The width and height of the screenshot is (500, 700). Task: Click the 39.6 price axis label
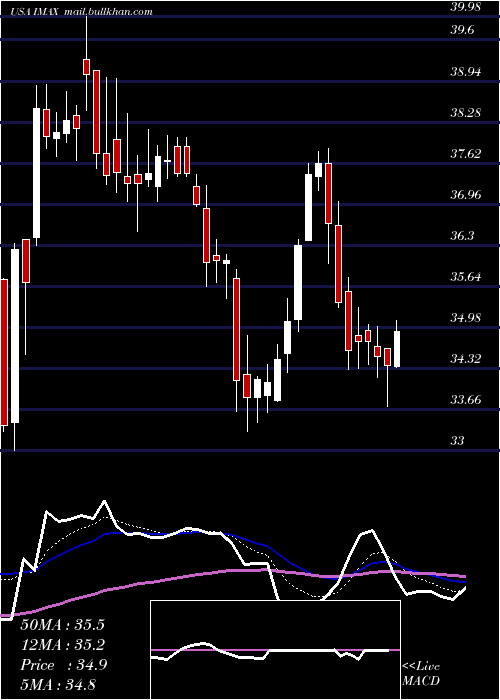[x=462, y=29]
